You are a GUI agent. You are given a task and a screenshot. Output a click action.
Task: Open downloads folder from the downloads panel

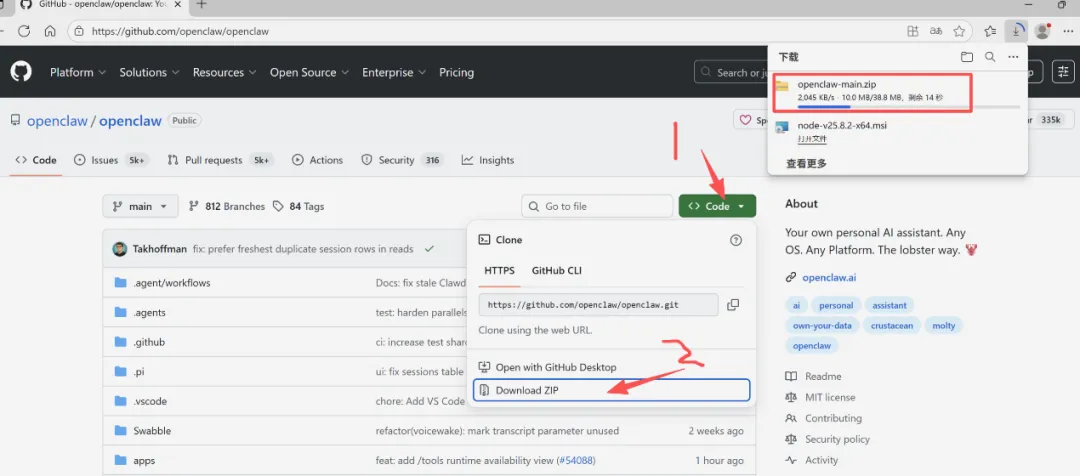[x=967, y=57]
